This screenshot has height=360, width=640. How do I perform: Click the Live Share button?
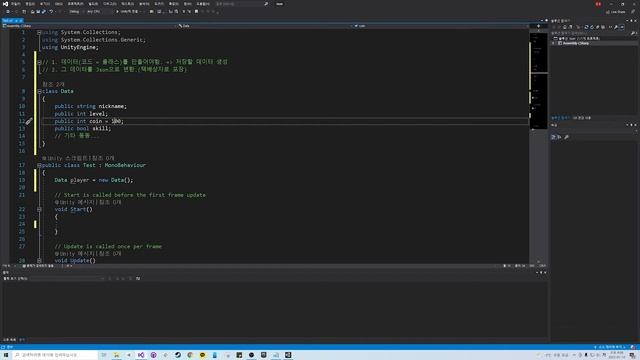[616, 12]
